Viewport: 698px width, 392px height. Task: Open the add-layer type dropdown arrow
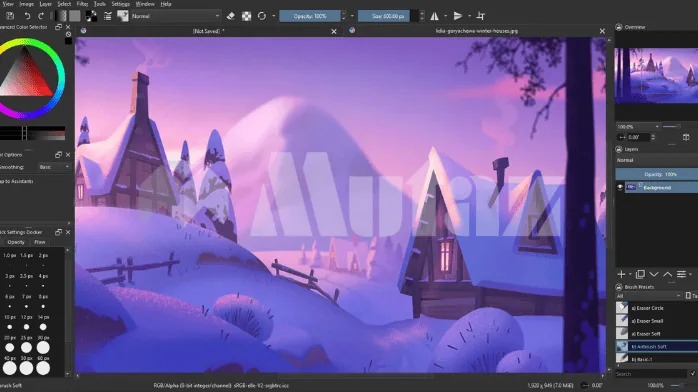[x=630, y=274]
